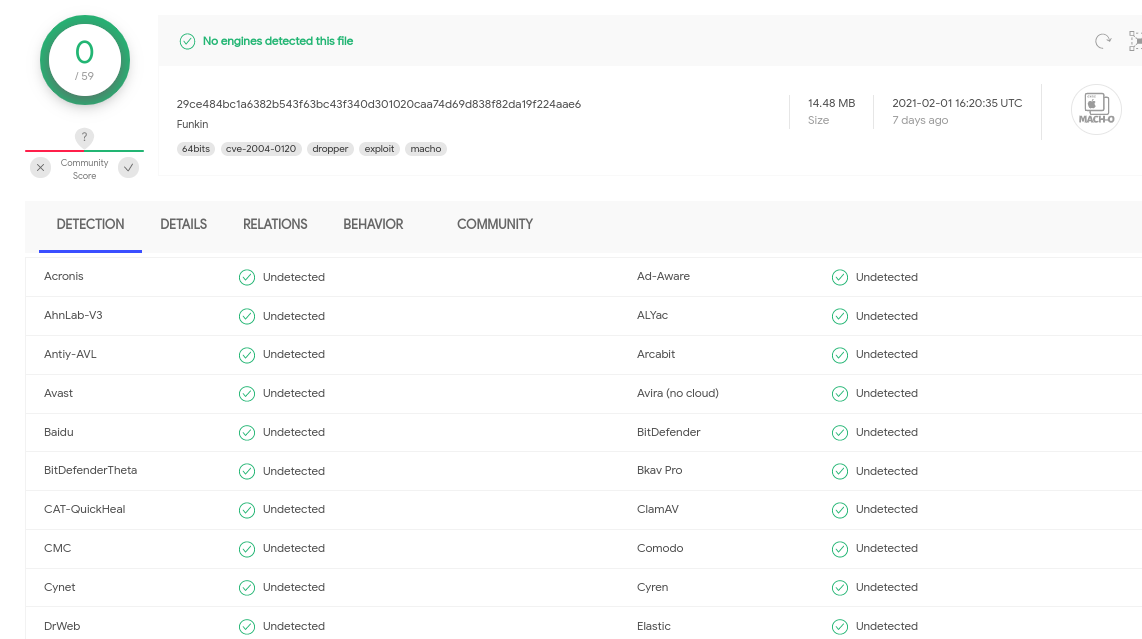Image resolution: width=1142 pixels, height=639 pixels.
Task: Click the Ad-Aware engine name
Action: 663,276
